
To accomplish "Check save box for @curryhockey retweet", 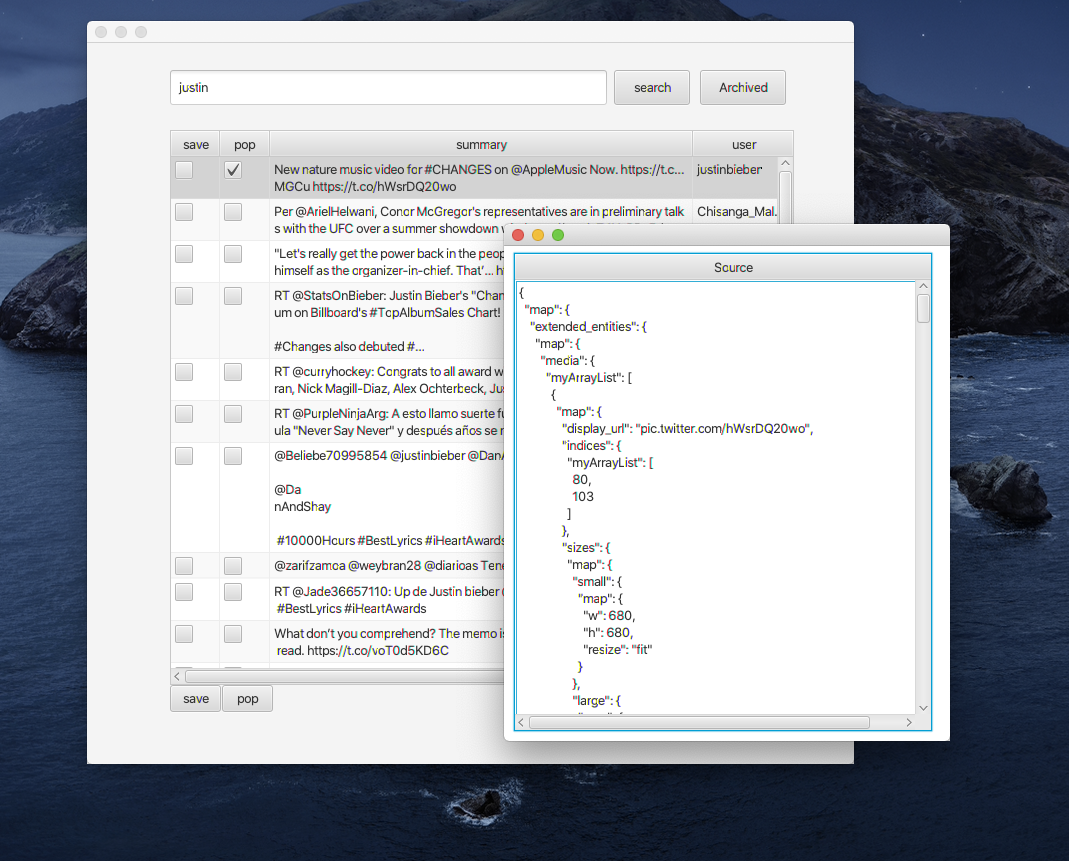I will point(184,372).
